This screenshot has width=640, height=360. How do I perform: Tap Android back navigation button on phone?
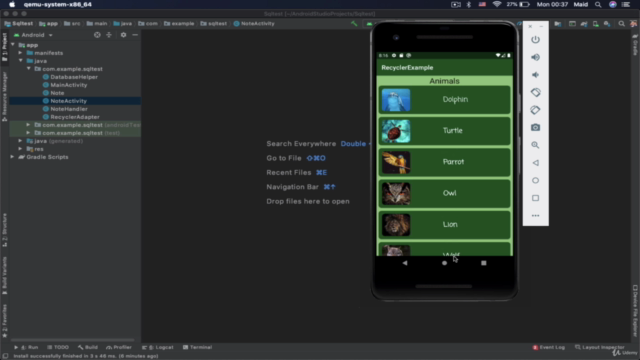404,263
